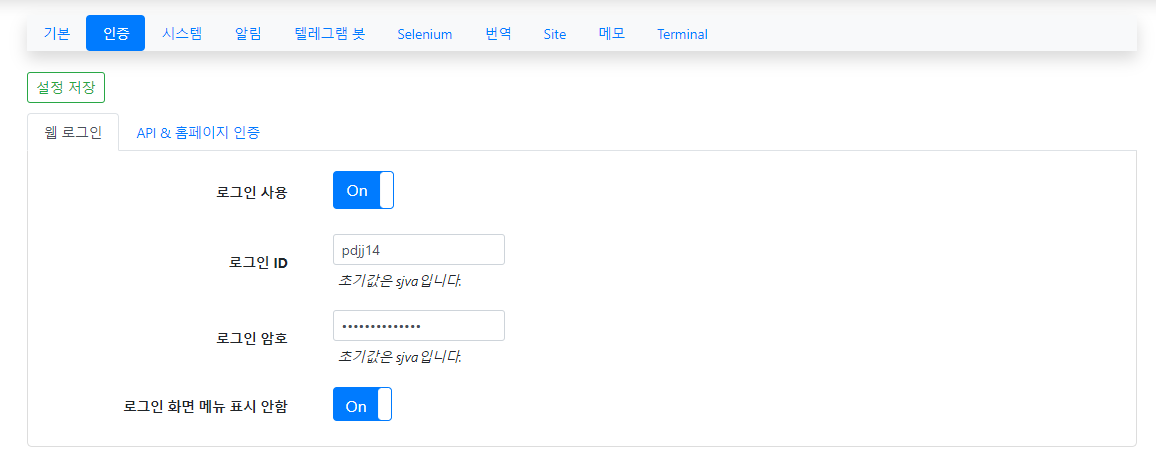Toggle 로그인 화면 메뉴 표시 안함 switch
The width and height of the screenshot is (1156, 465).
tap(362, 405)
